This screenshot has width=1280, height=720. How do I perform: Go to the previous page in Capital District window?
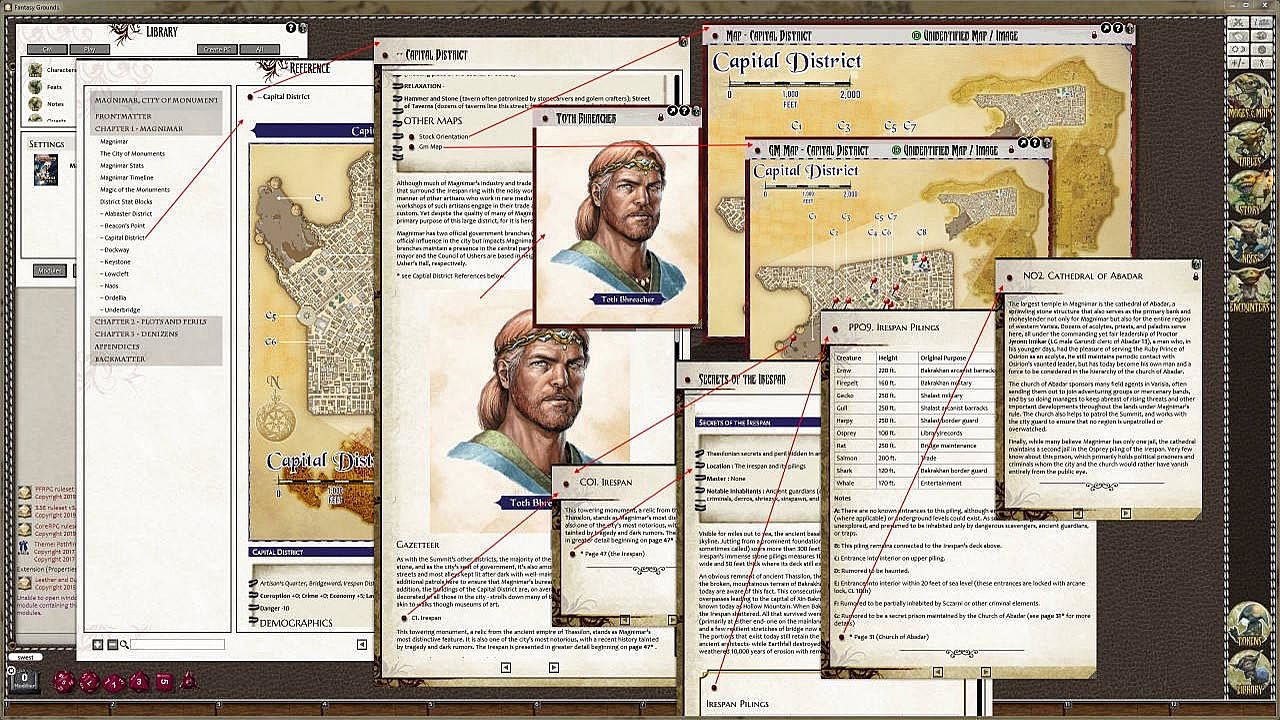[x=506, y=667]
